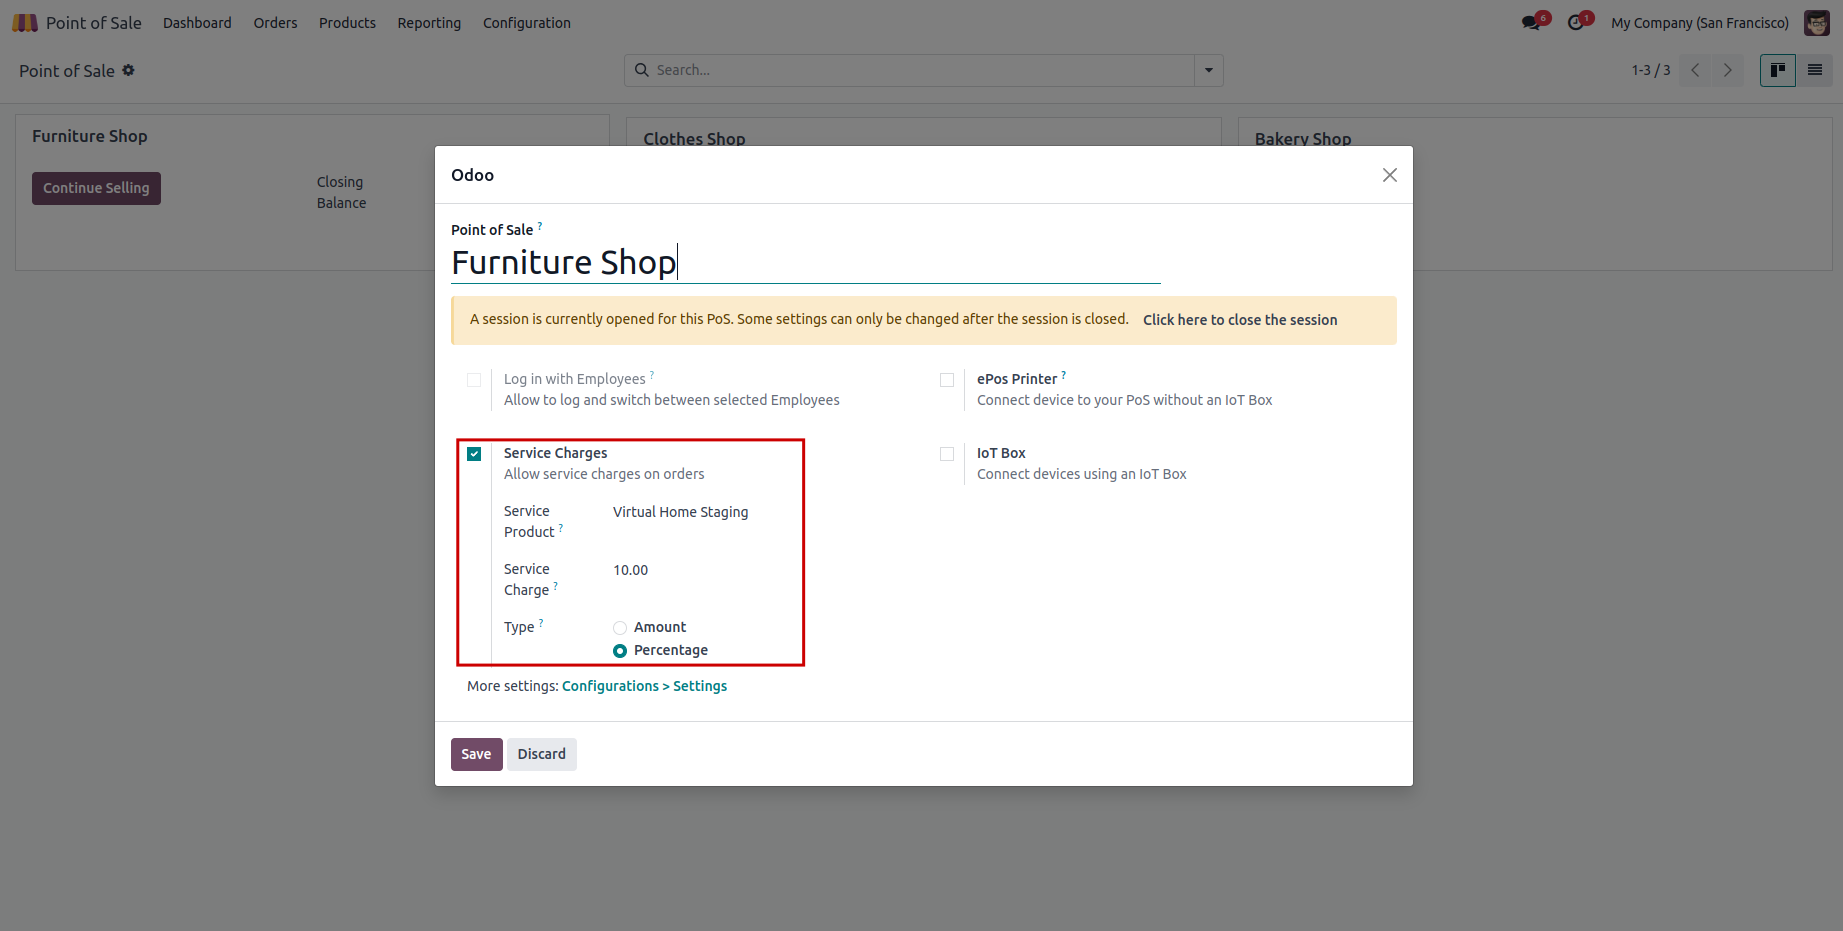Open My Company (San Francisco) switcher

click(x=1700, y=23)
